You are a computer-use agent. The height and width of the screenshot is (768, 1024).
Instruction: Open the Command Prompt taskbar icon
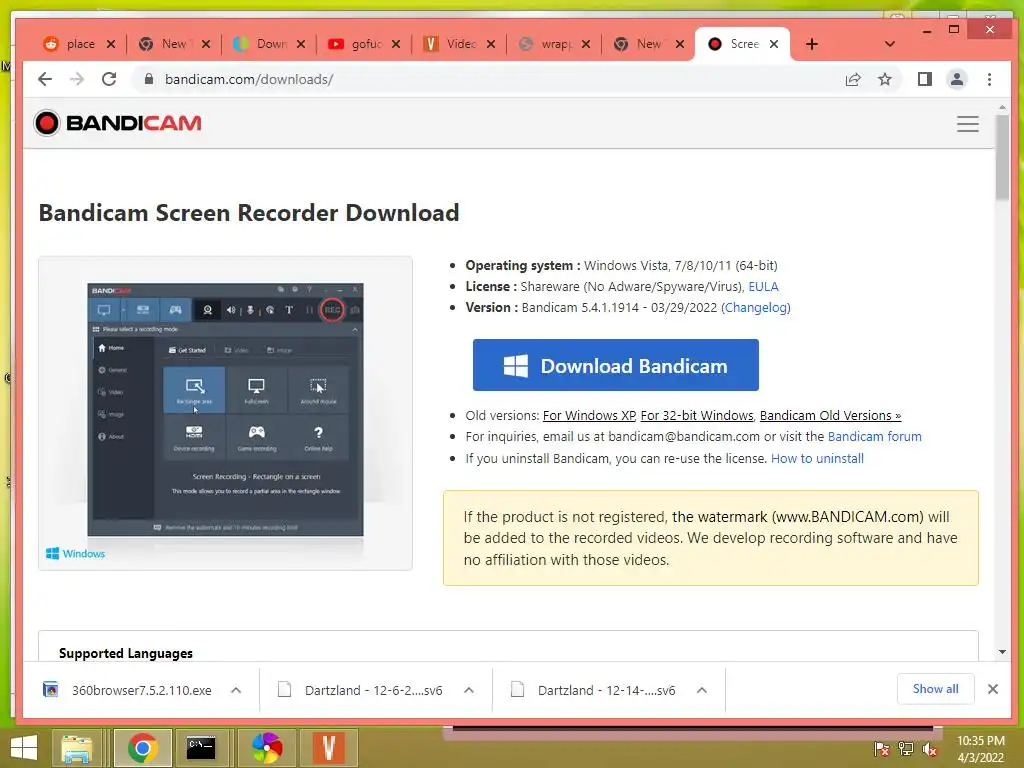pyautogui.click(x=201, y=748)
